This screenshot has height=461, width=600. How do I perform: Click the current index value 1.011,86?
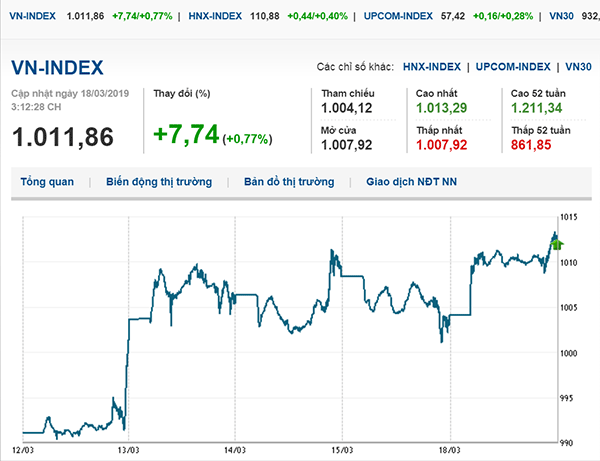63,137
